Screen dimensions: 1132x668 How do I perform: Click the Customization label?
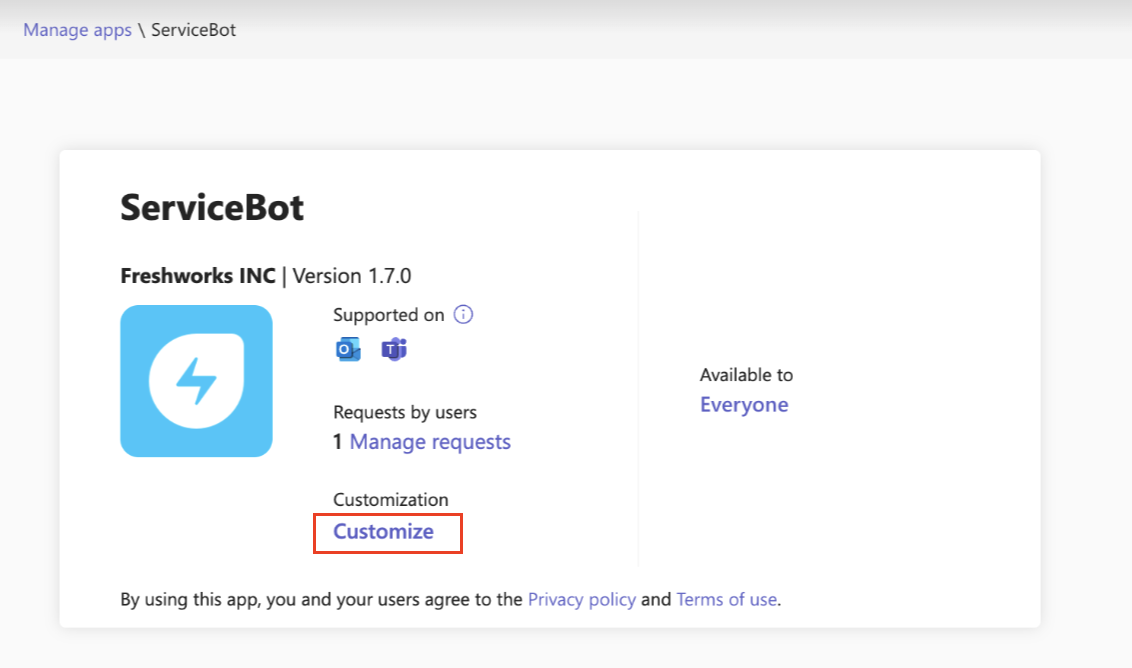point(391,500)
